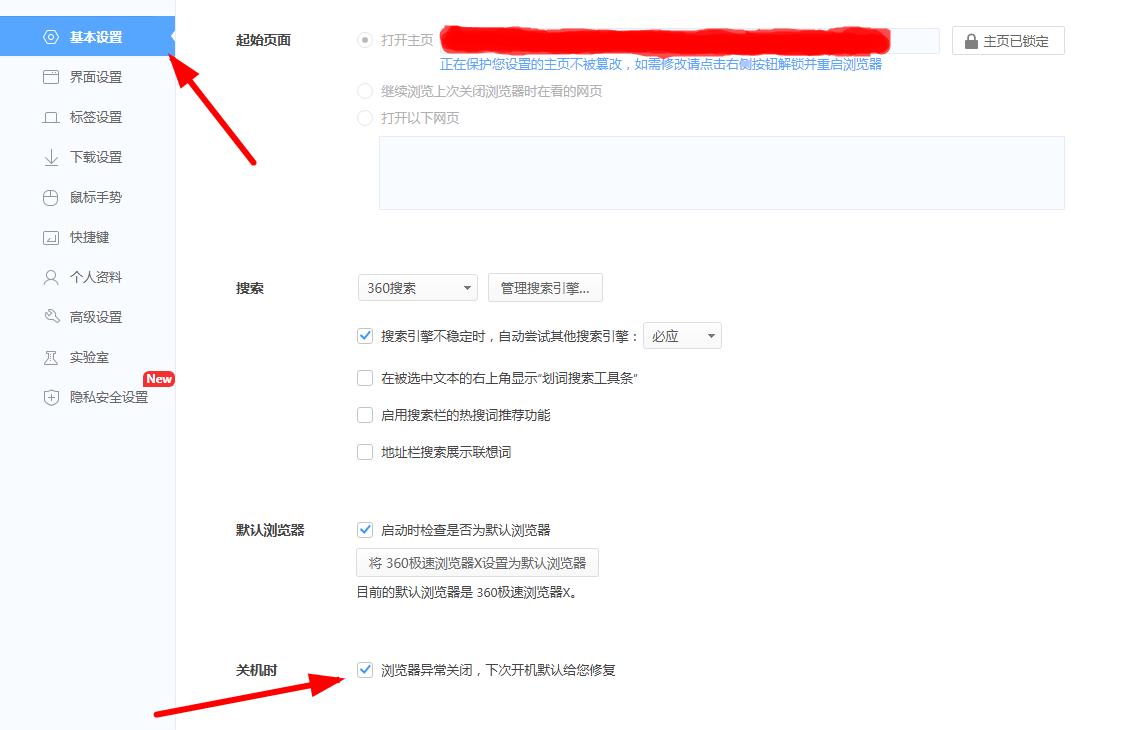1142x730 pixels.
Task: Expand the 必应 fallback engine dropdown
Action: click(682, 336)
